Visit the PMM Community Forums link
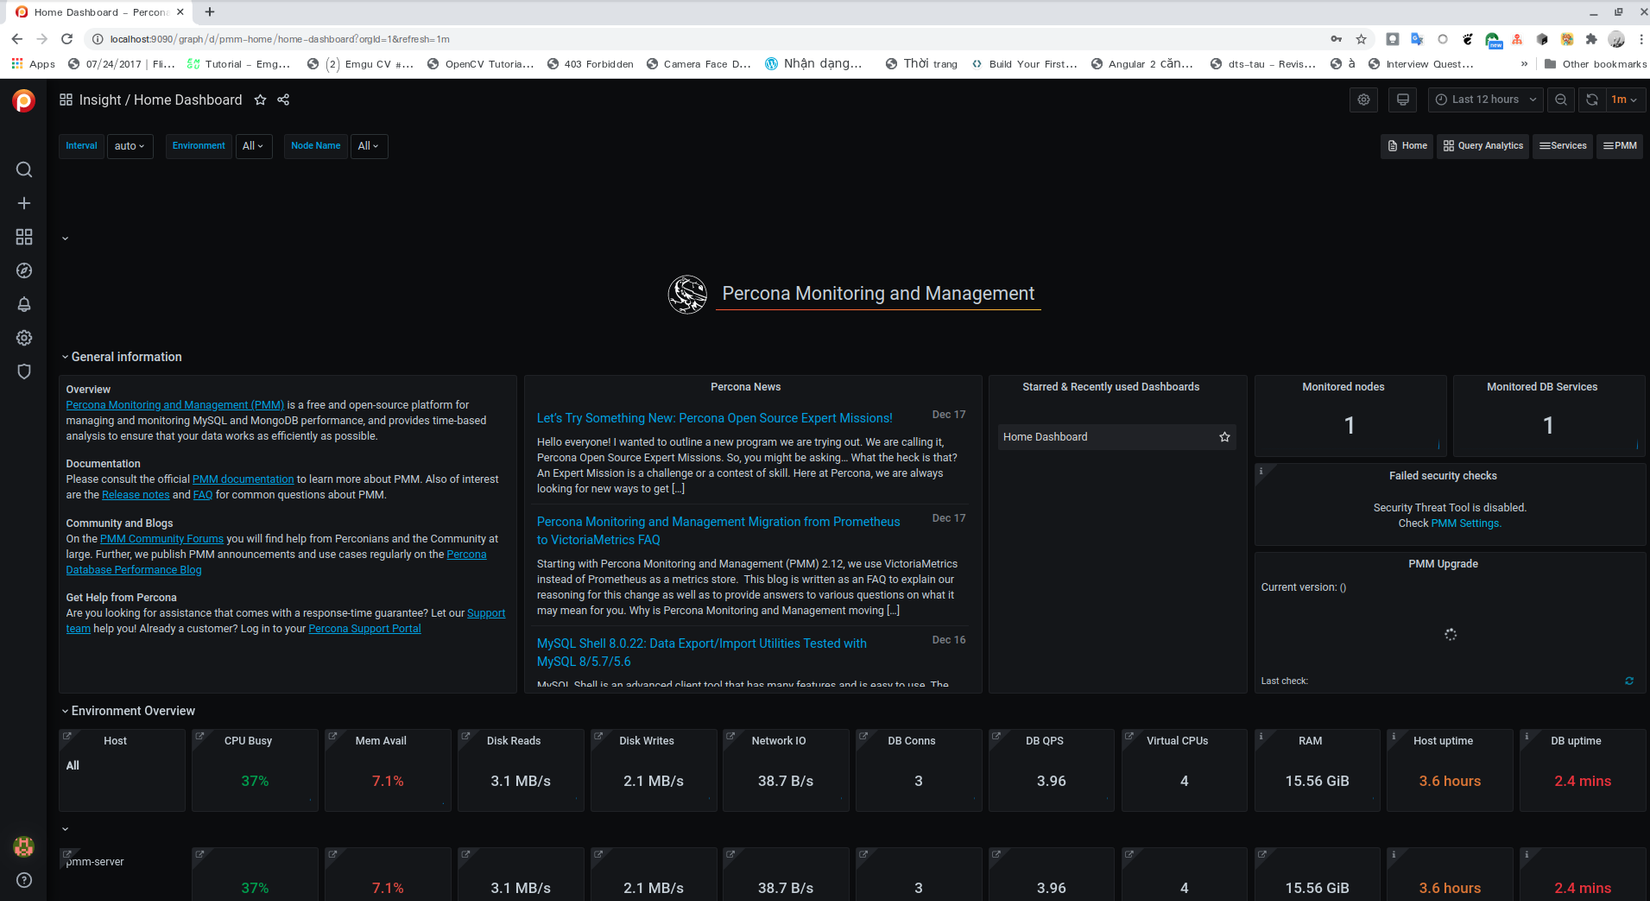The height and width of the screenshot is (901, 1650). click(x=162, y=539)
